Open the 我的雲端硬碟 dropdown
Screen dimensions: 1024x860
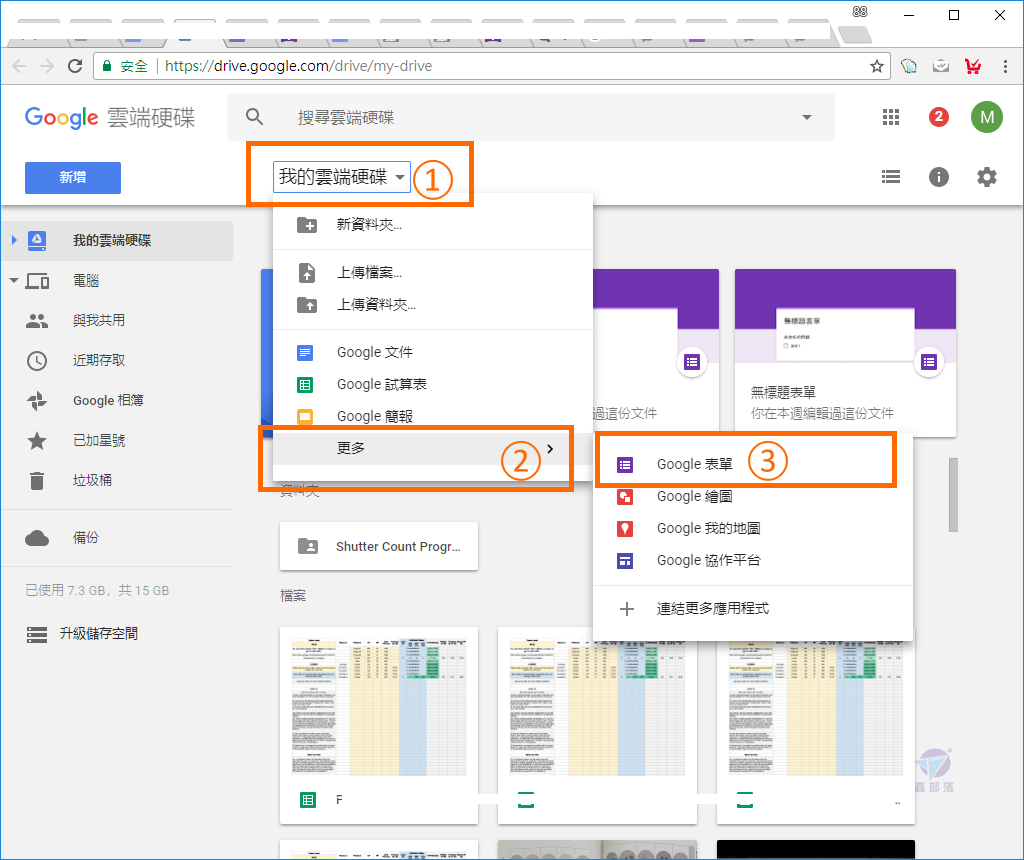point(342,177)
